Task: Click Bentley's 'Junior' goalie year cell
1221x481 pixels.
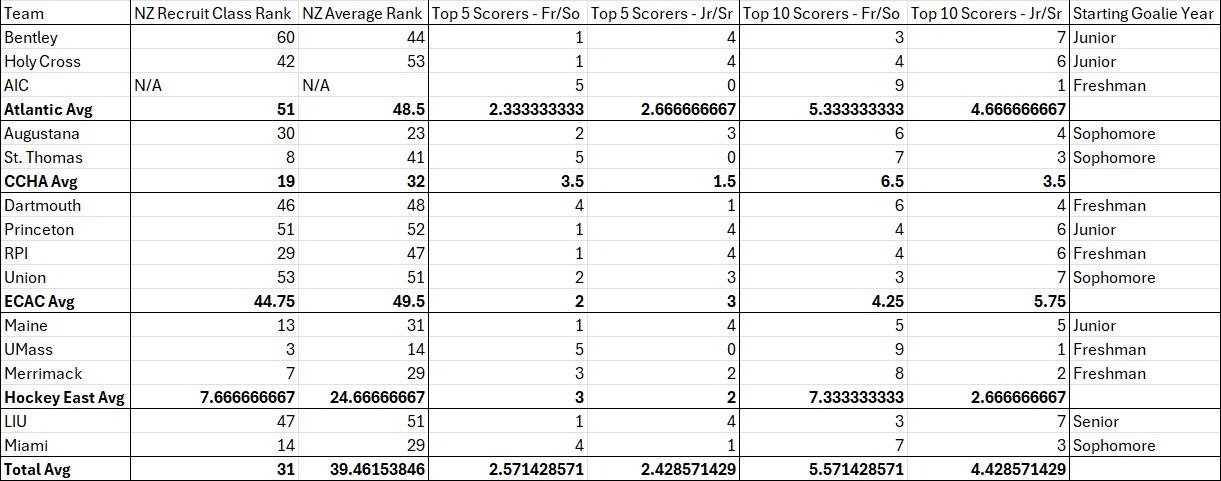Action: [x=1145, y=38]
